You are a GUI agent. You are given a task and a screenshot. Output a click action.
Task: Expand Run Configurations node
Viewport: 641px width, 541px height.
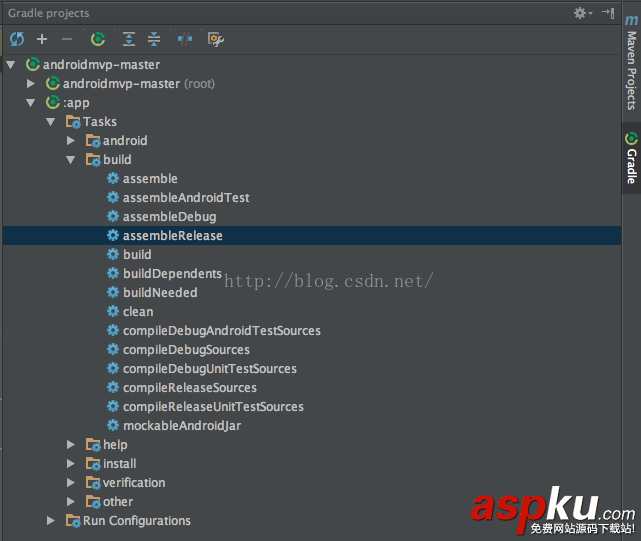click(51, 521)
